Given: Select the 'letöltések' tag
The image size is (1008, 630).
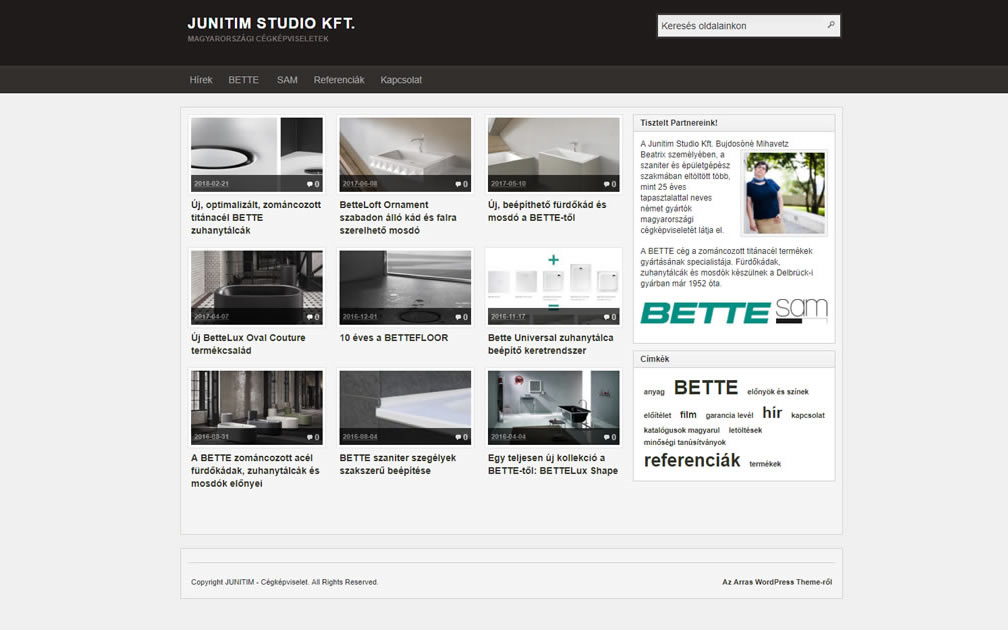Looking at the screenshot, I should pos(745,430).
